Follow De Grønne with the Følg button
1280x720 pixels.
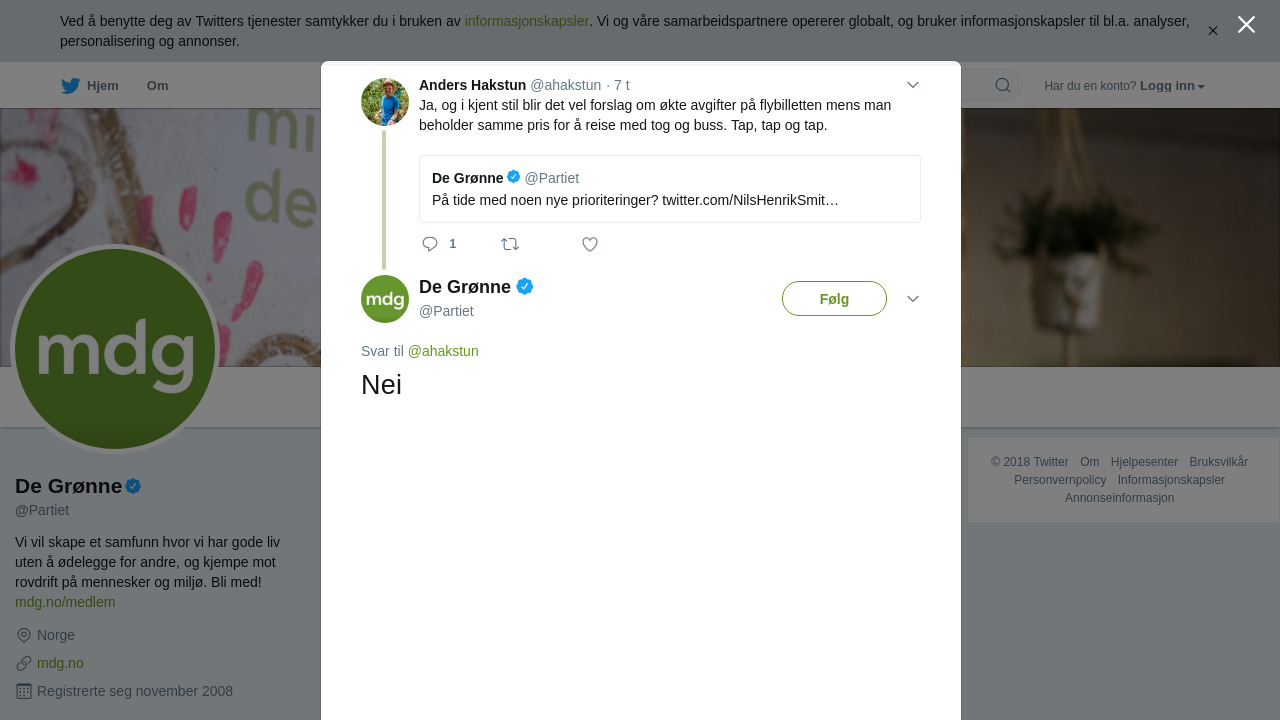tap(834, 299)
